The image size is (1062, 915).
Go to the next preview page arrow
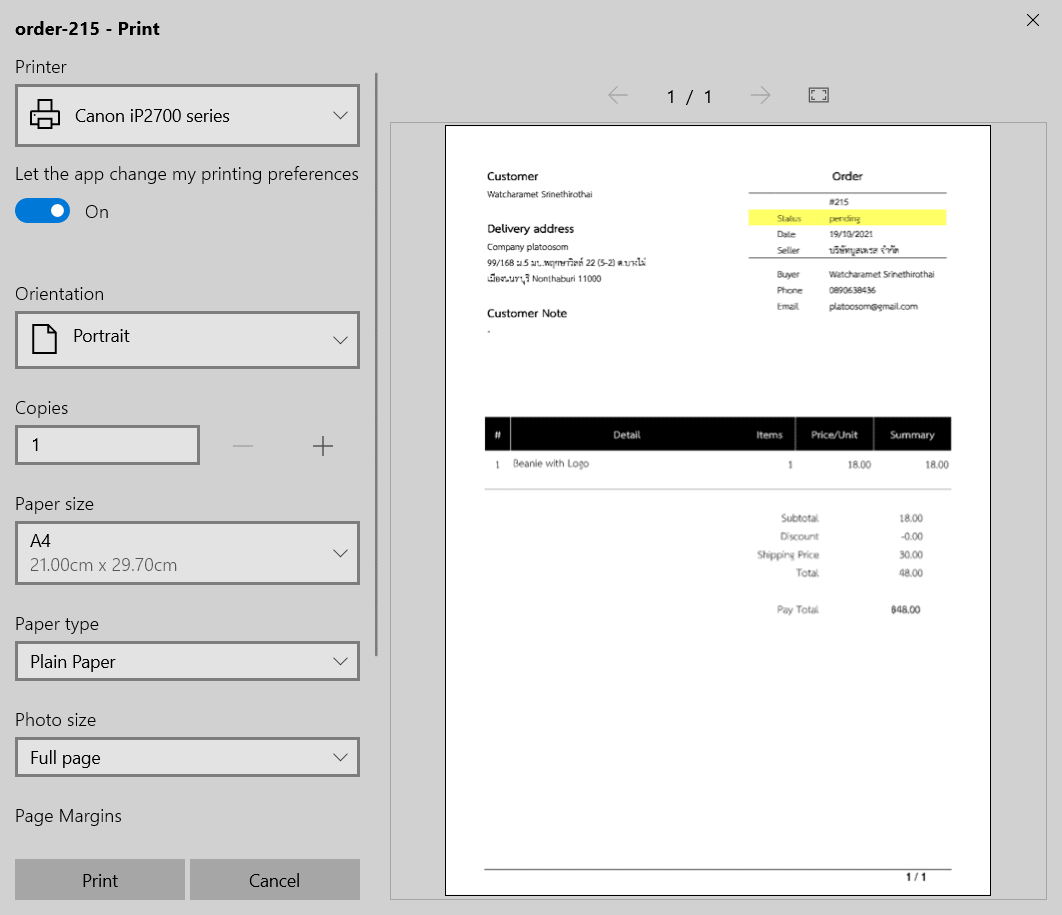click(x=761, y=95)
